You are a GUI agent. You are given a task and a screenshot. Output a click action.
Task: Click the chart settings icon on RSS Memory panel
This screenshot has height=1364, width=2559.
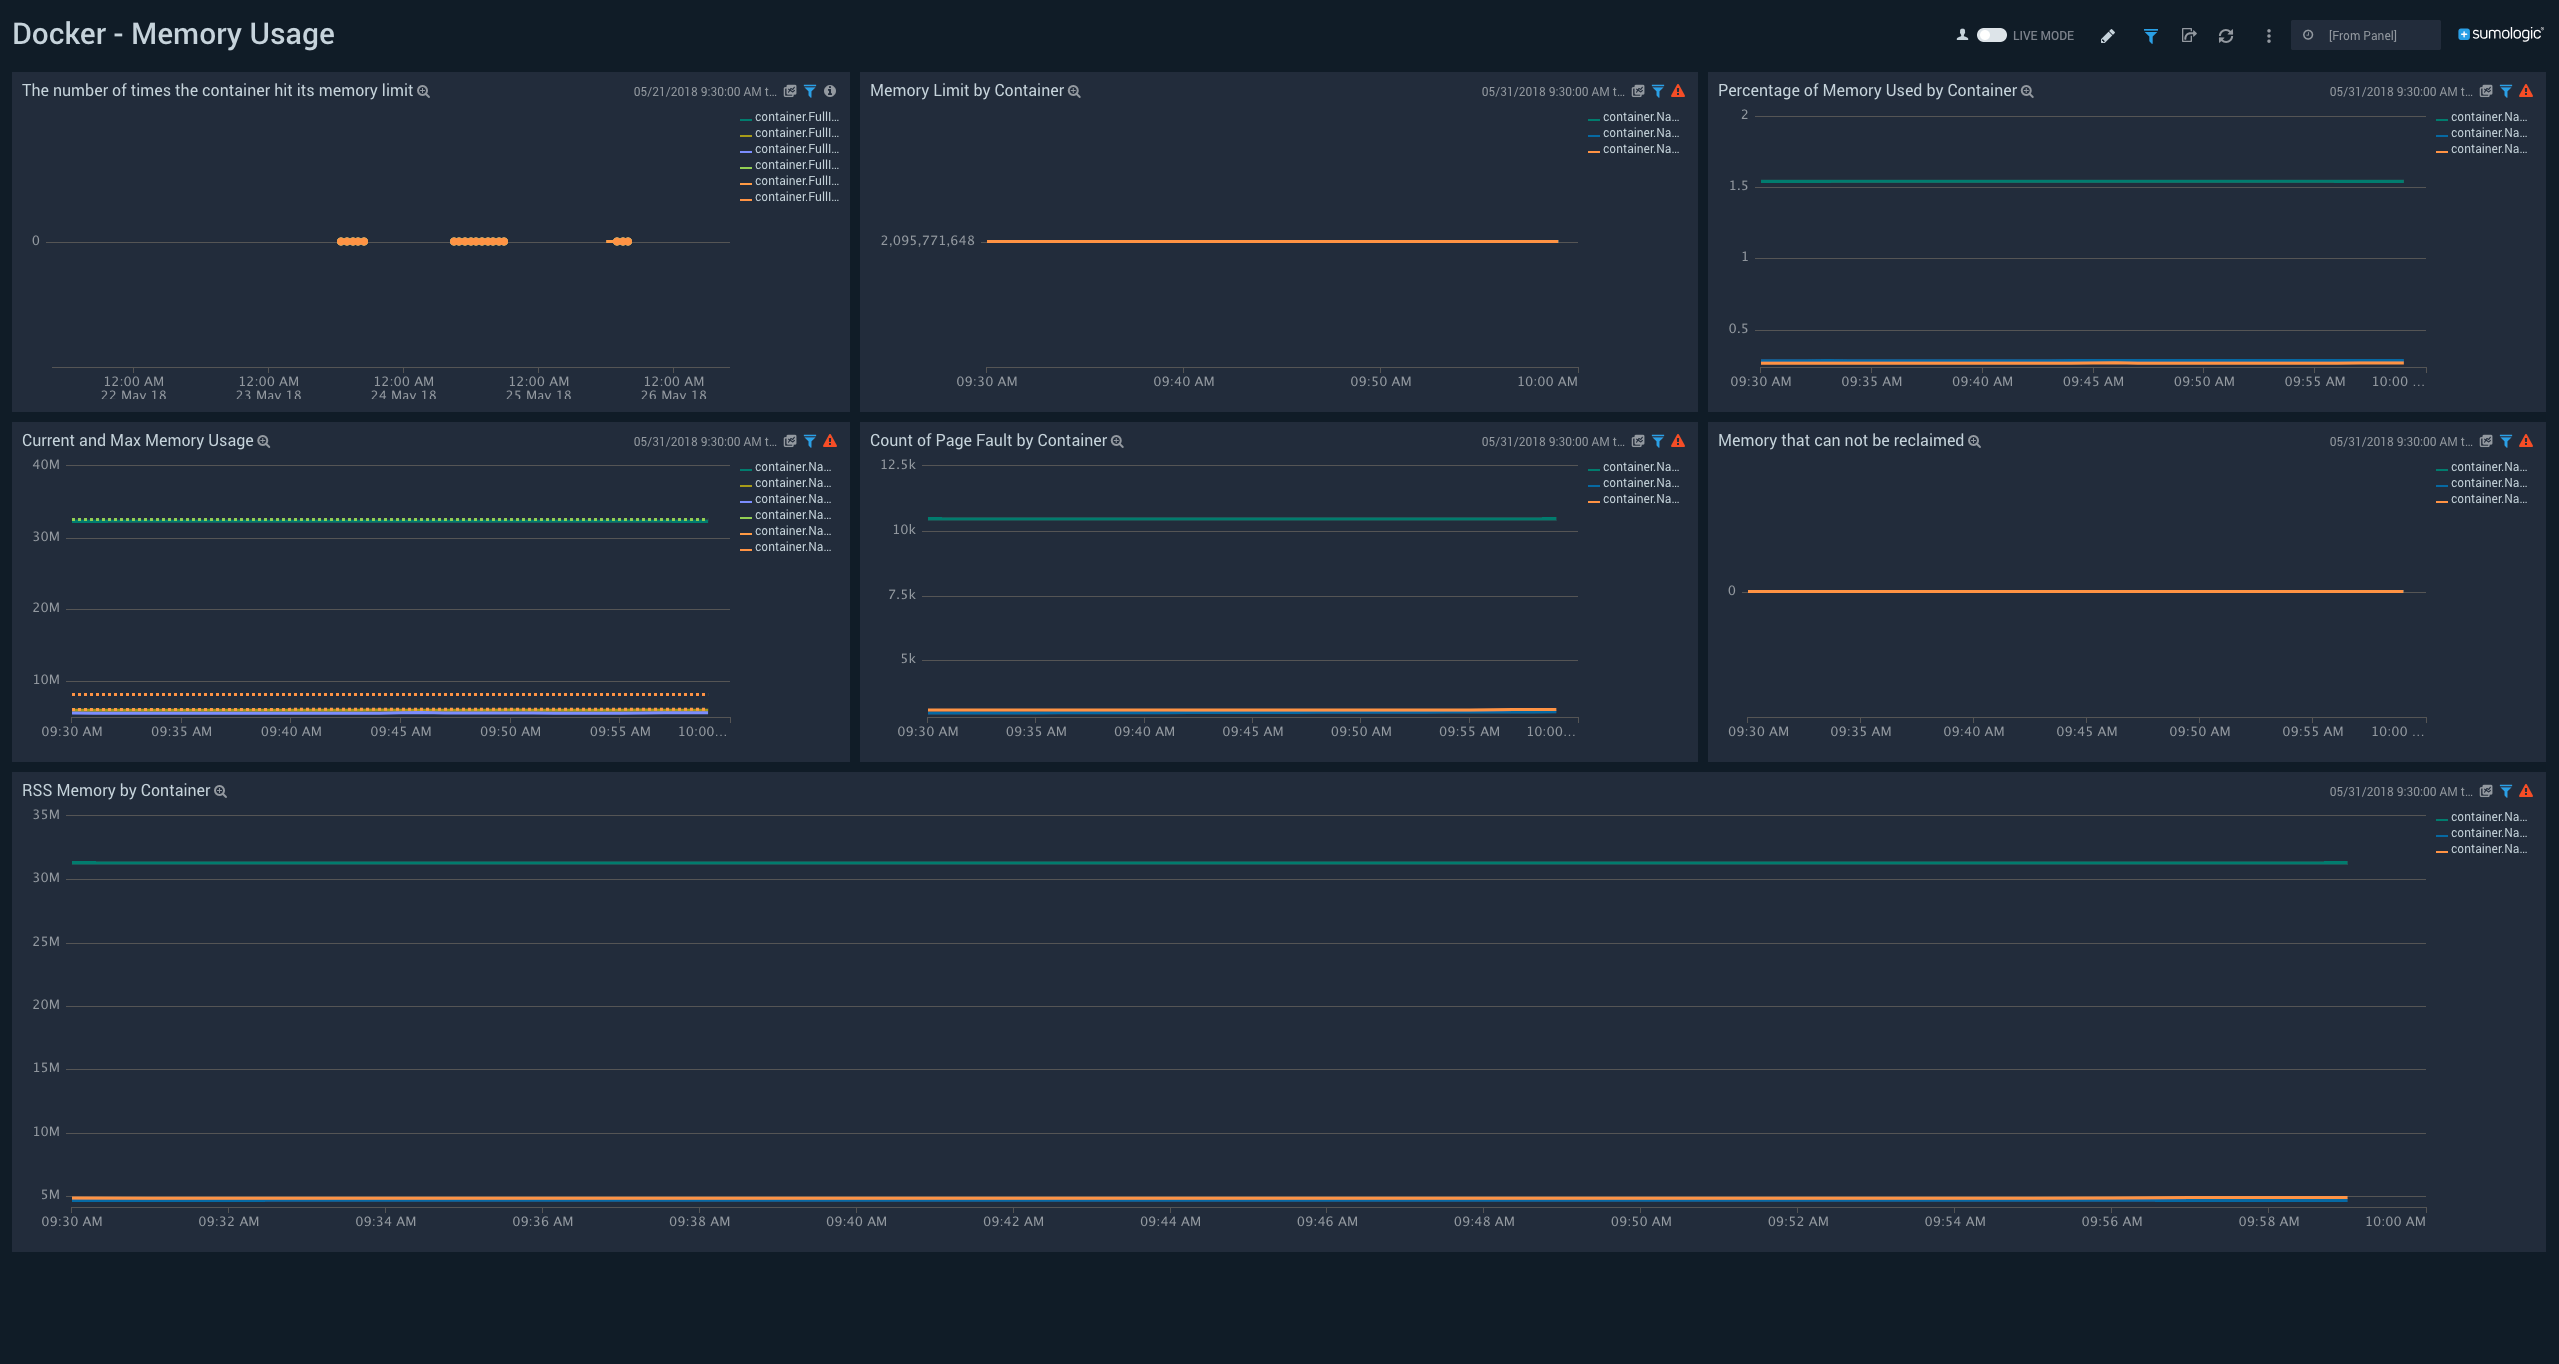(2486, 790)
